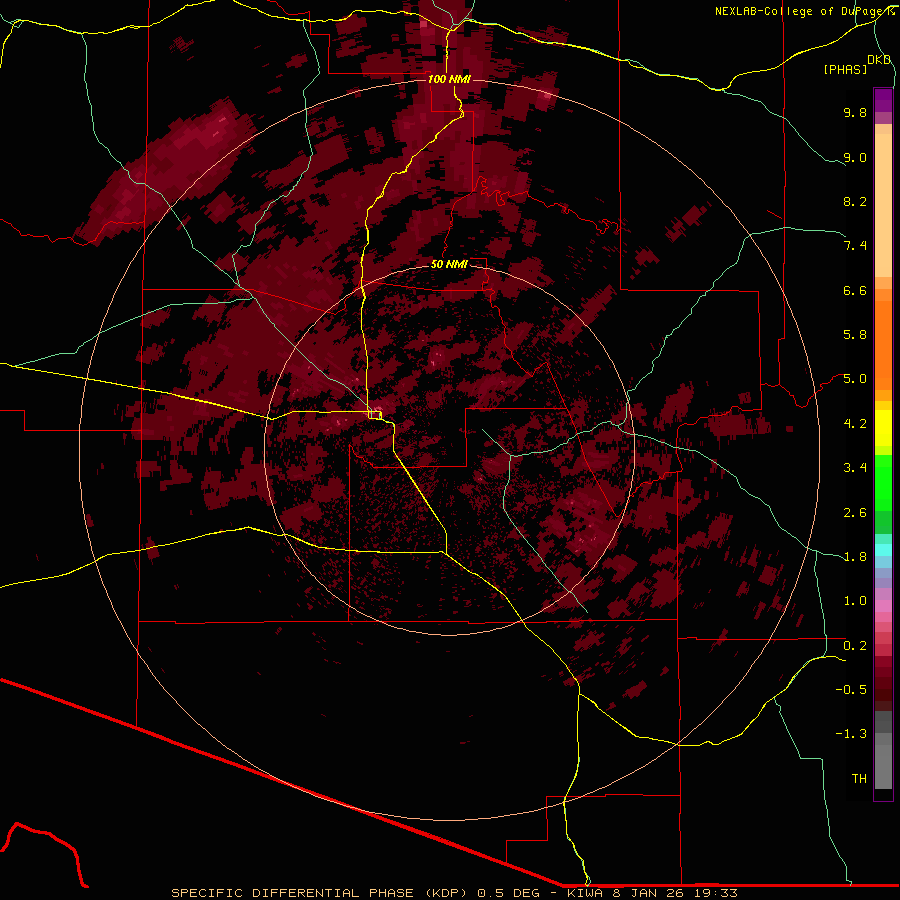Click the 6.6 value on the color scale
Screen dimensions: 900x900
tap(855, 290)
